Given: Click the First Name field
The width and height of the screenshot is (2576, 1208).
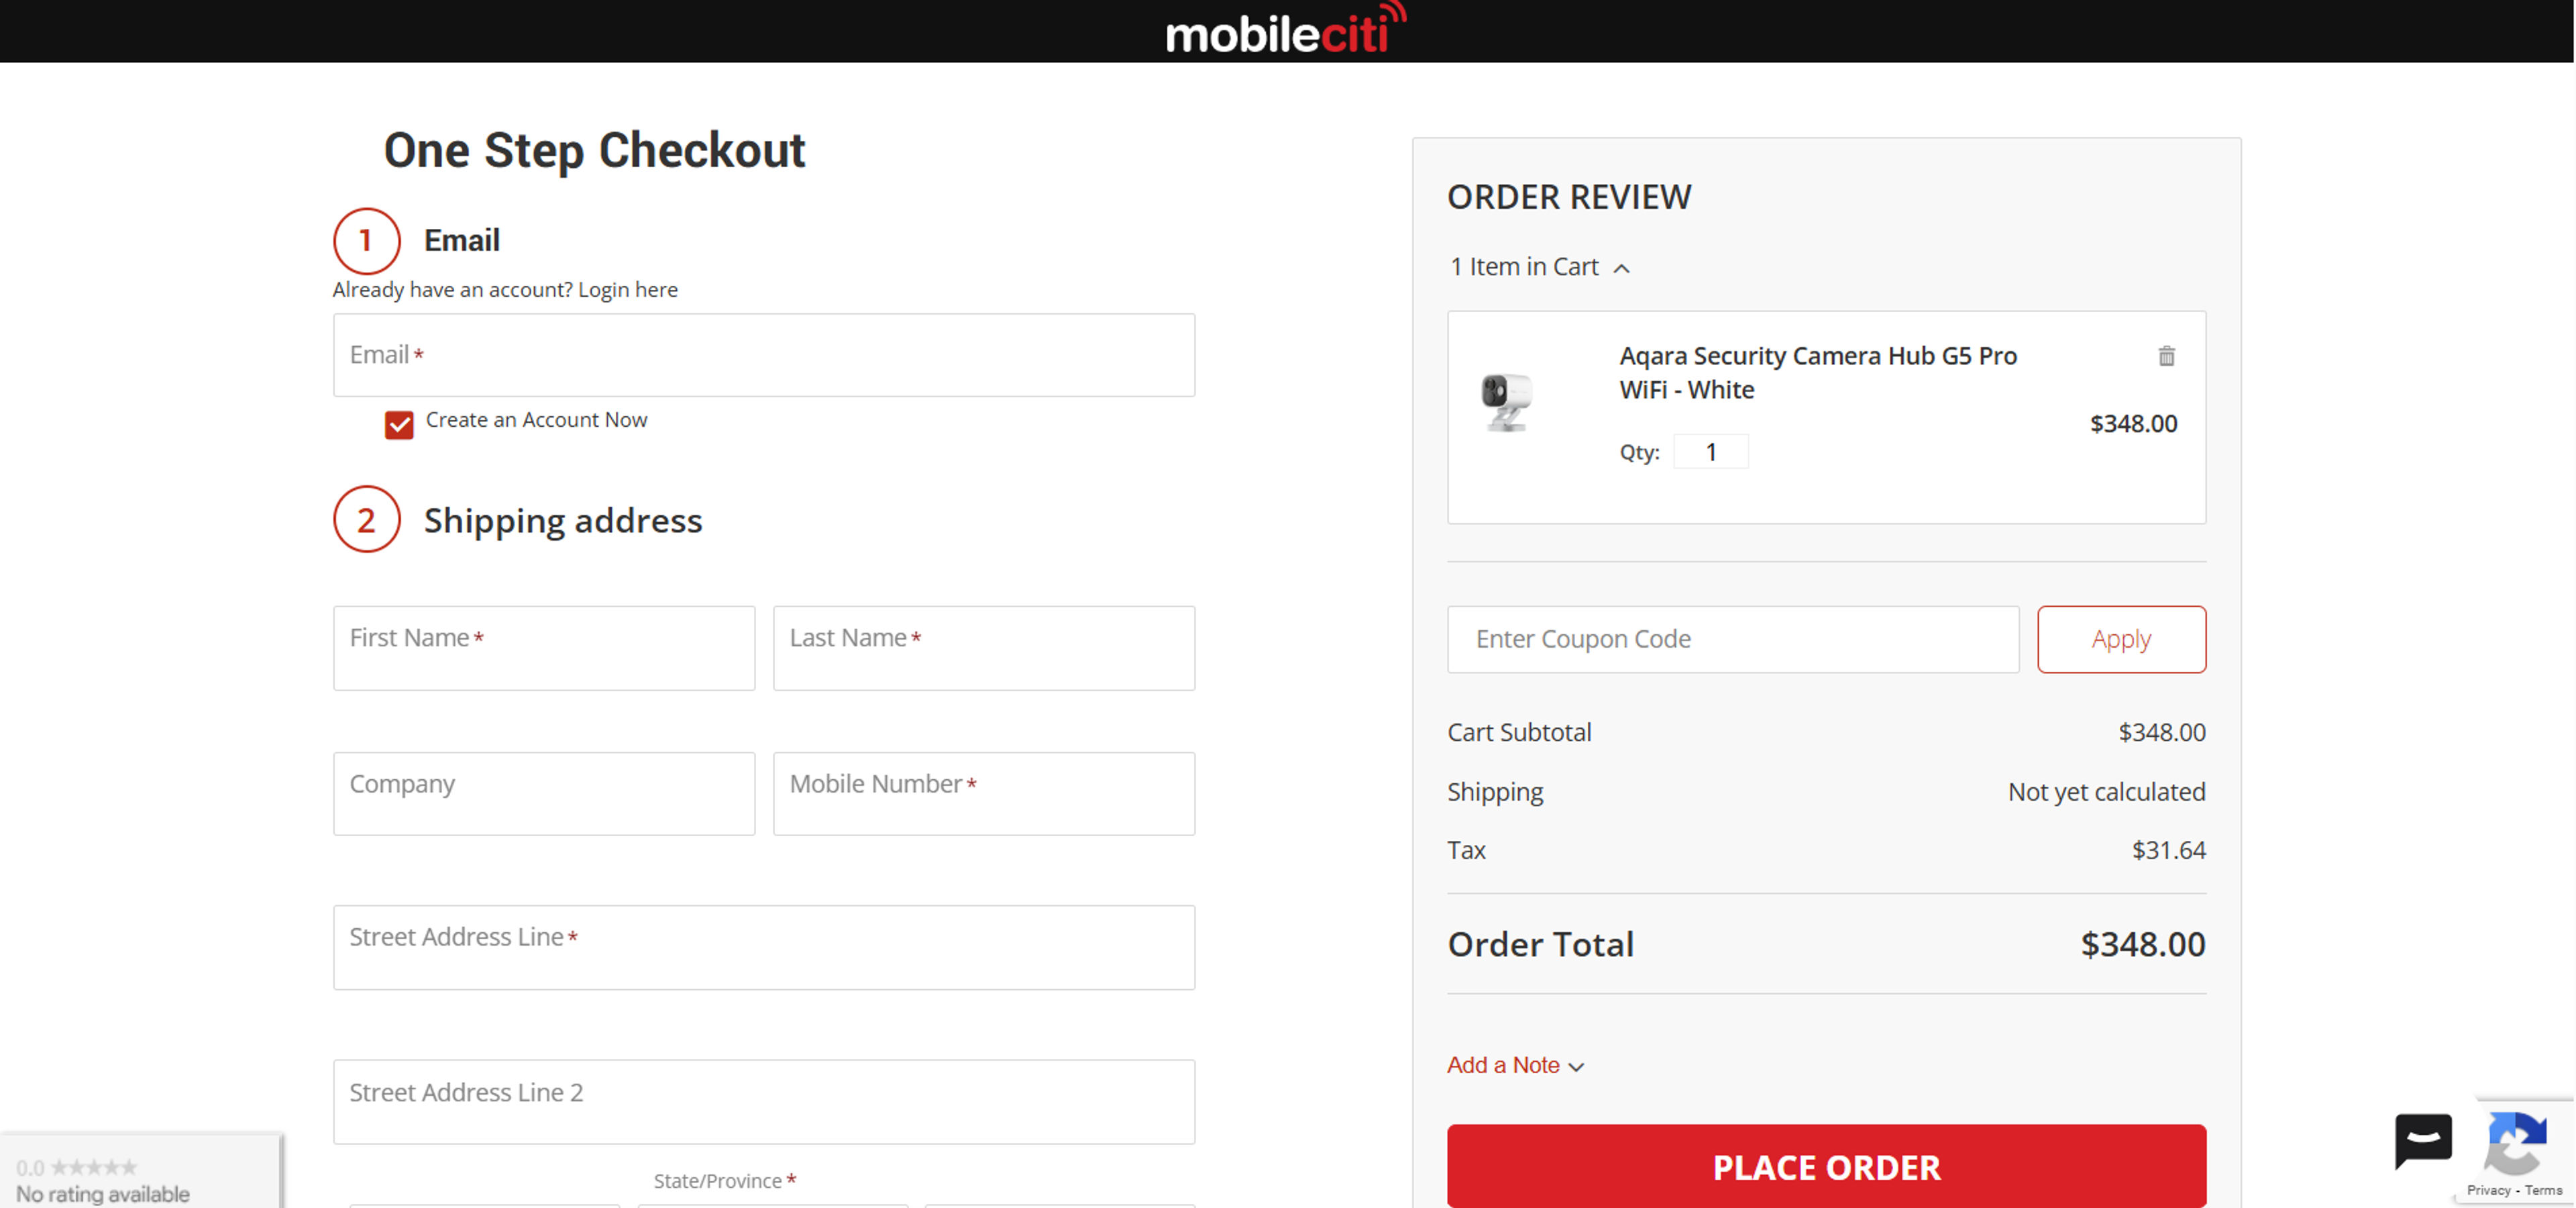Looking at the screenshot, I should coord(544,648).
